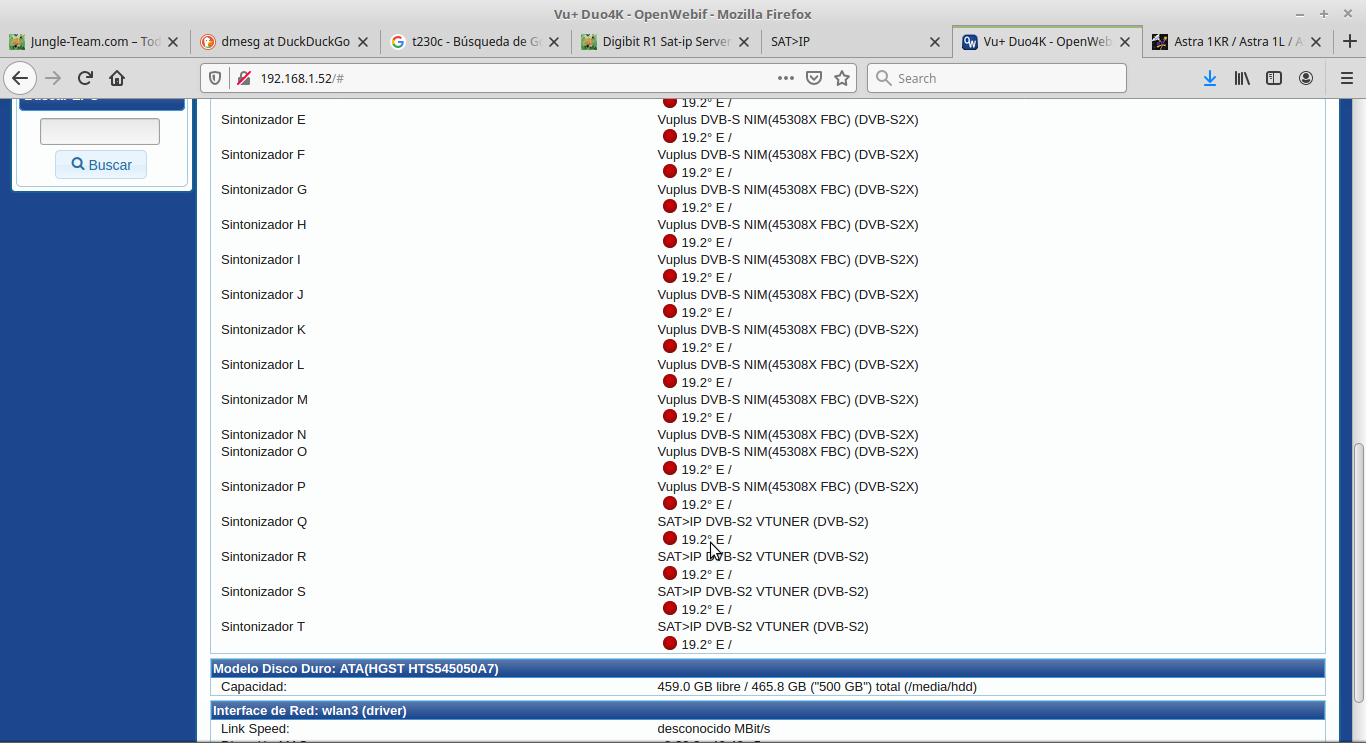Click the EPG search text field
This screenshot has height=743, width=1366.
click(x=100, y=131)
